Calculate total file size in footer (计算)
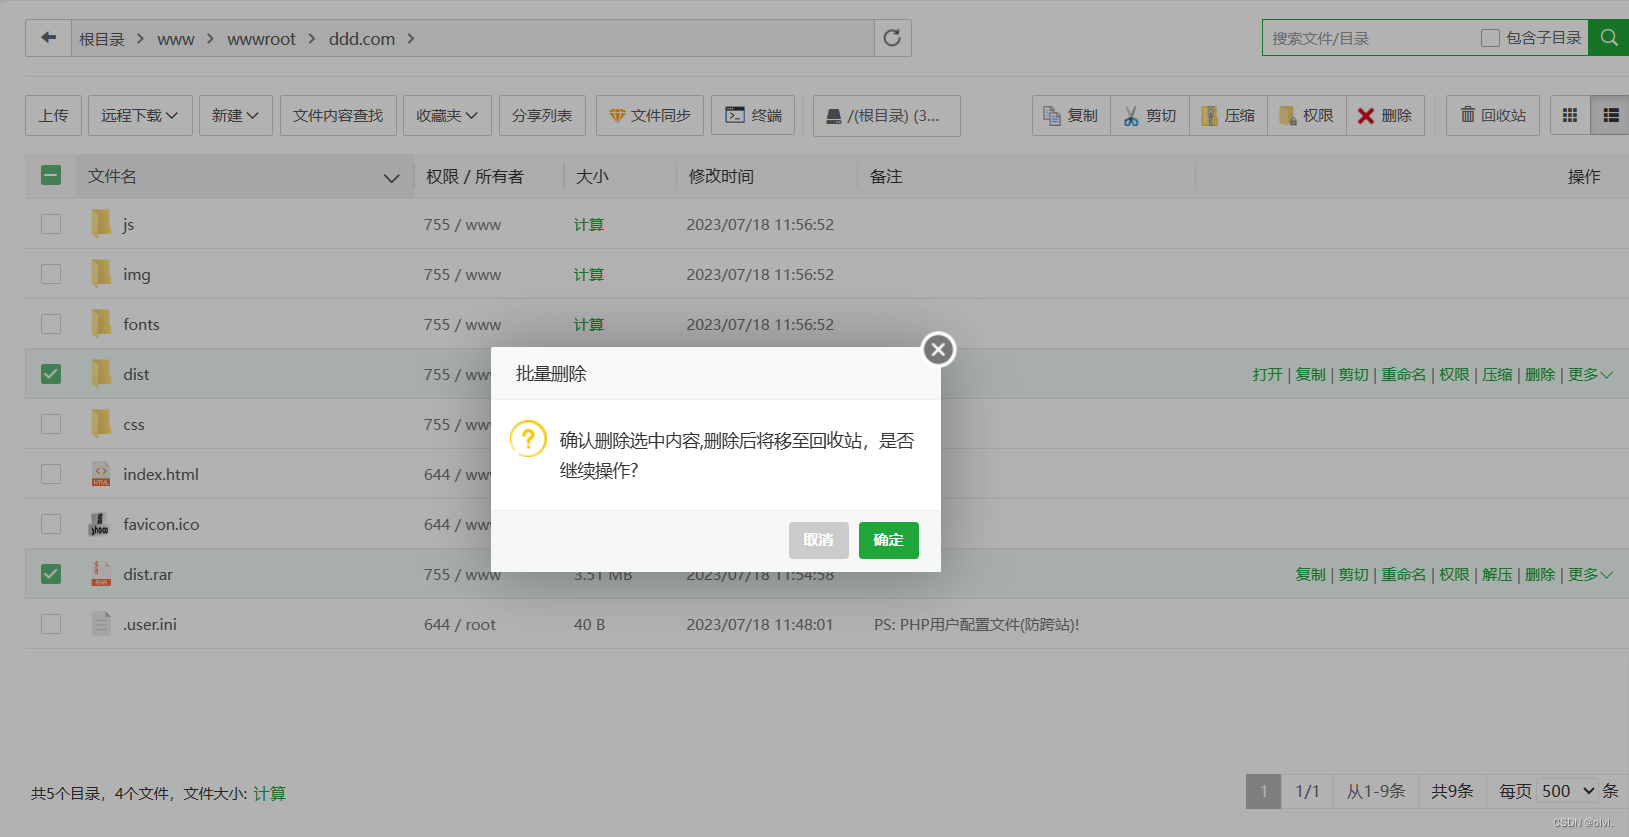This screenshot has width=1629, height=837. coord(269,793)
